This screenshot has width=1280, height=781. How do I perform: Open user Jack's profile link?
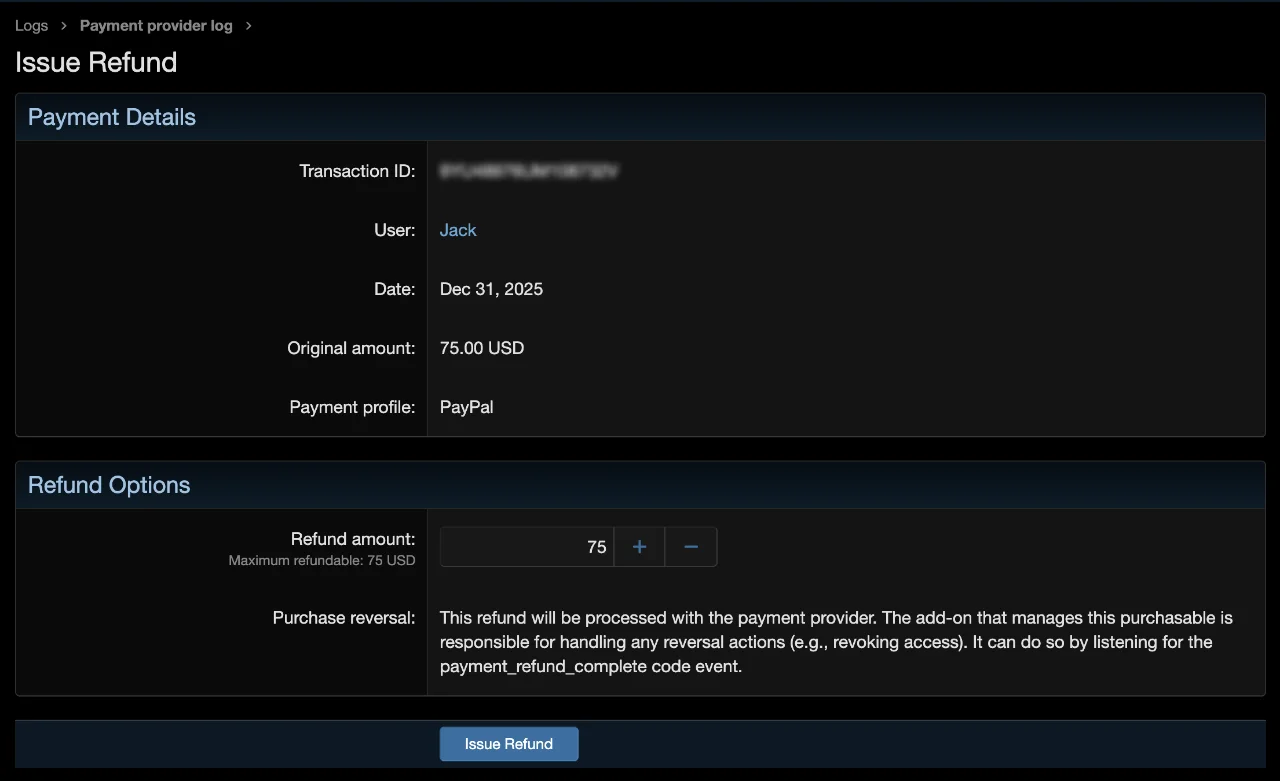pos(458,230)
